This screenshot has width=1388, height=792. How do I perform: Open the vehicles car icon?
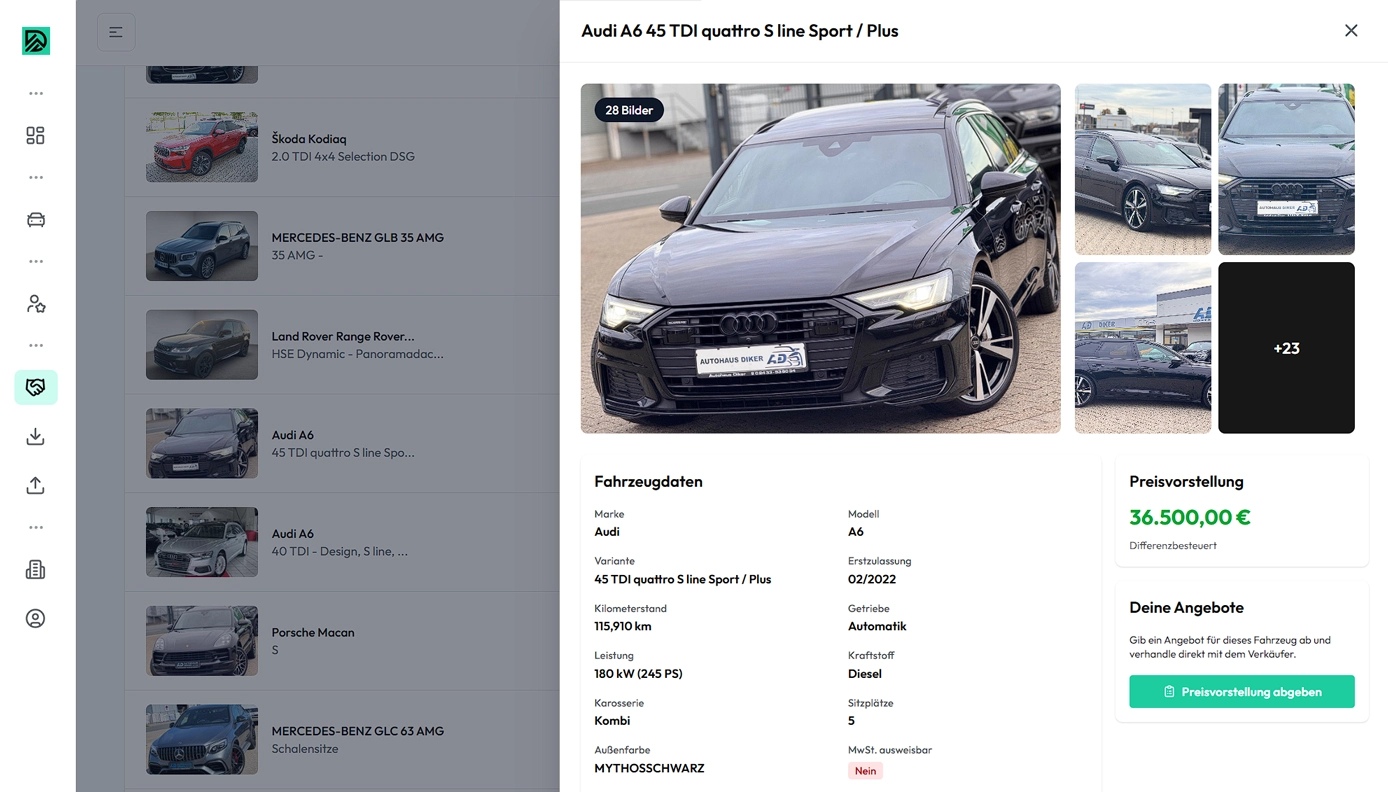[36, 219]
